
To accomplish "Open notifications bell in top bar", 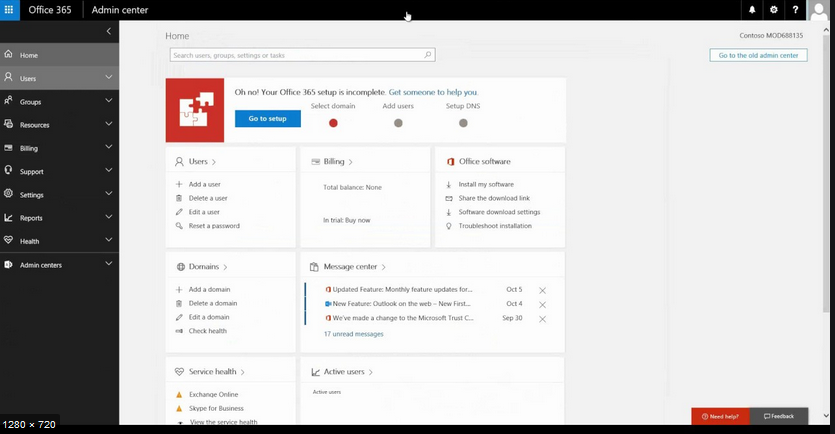I will click(x=752, y=10).
